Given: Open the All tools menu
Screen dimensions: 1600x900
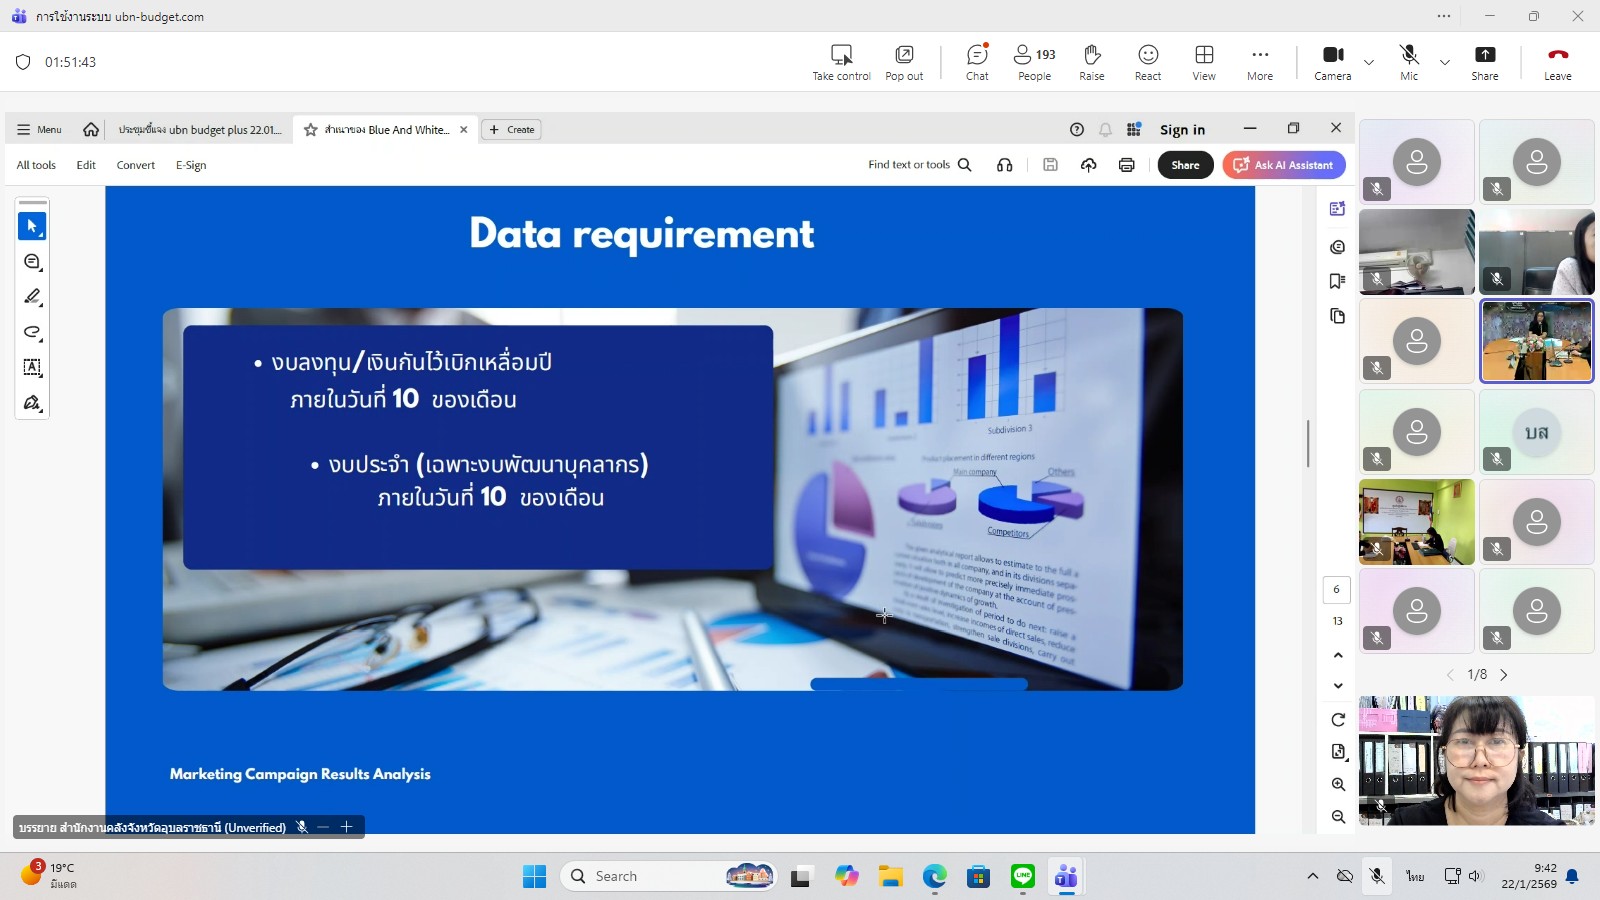Looking at the screenshot, I should tap(36, 165).
